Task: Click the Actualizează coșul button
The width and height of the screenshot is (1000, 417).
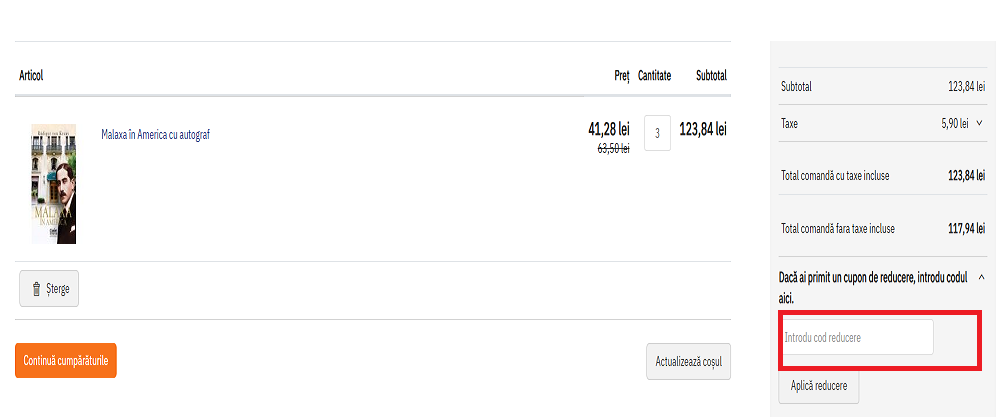Action: click(688, 361)
